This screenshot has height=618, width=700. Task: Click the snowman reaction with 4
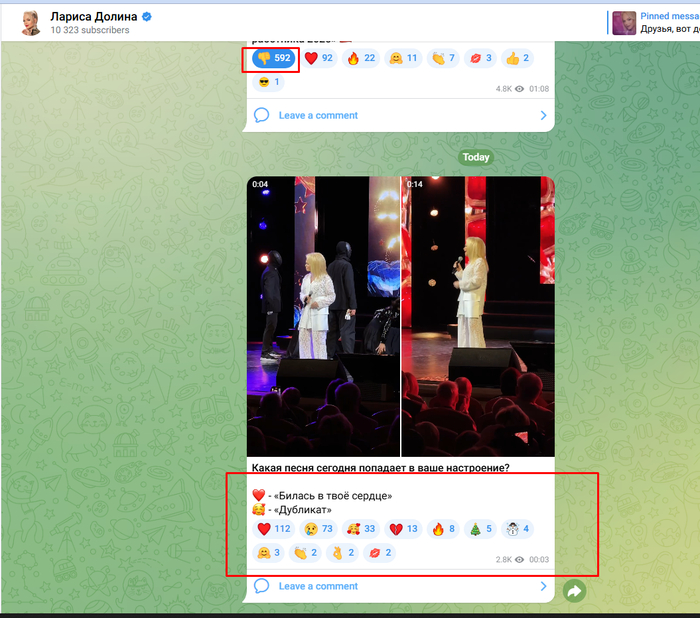click(x=517, y=529)
